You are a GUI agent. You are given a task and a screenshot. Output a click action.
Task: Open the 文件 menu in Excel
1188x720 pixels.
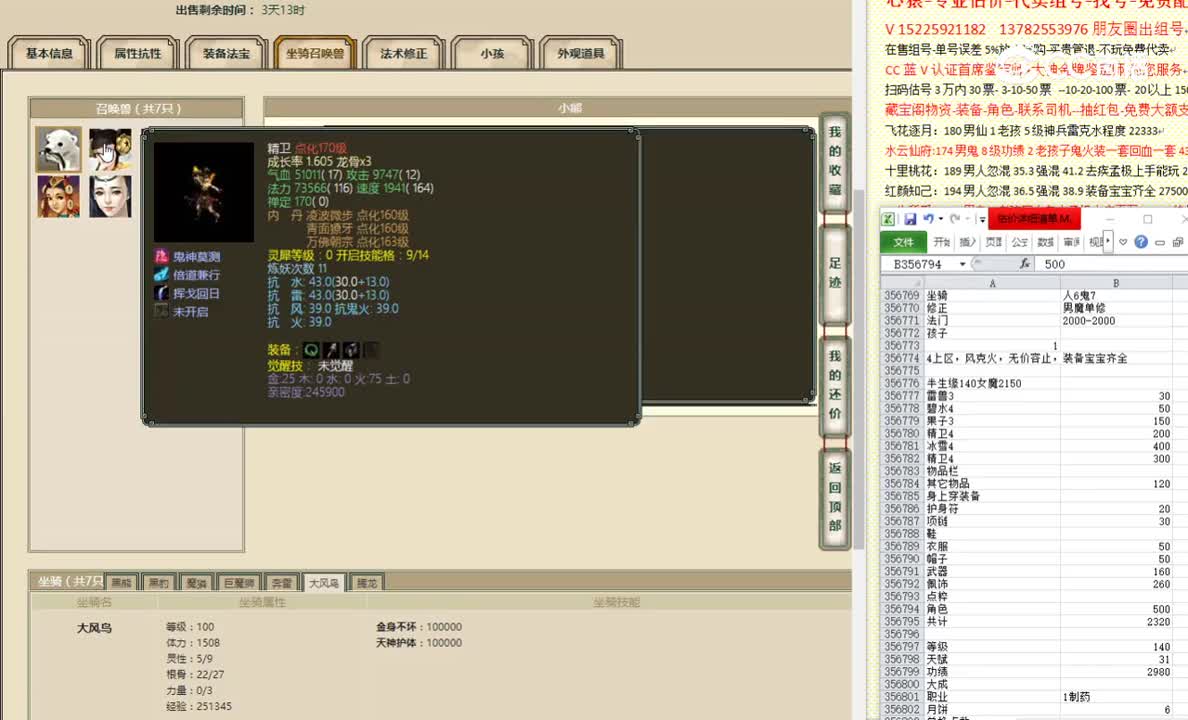click(903, 240)
